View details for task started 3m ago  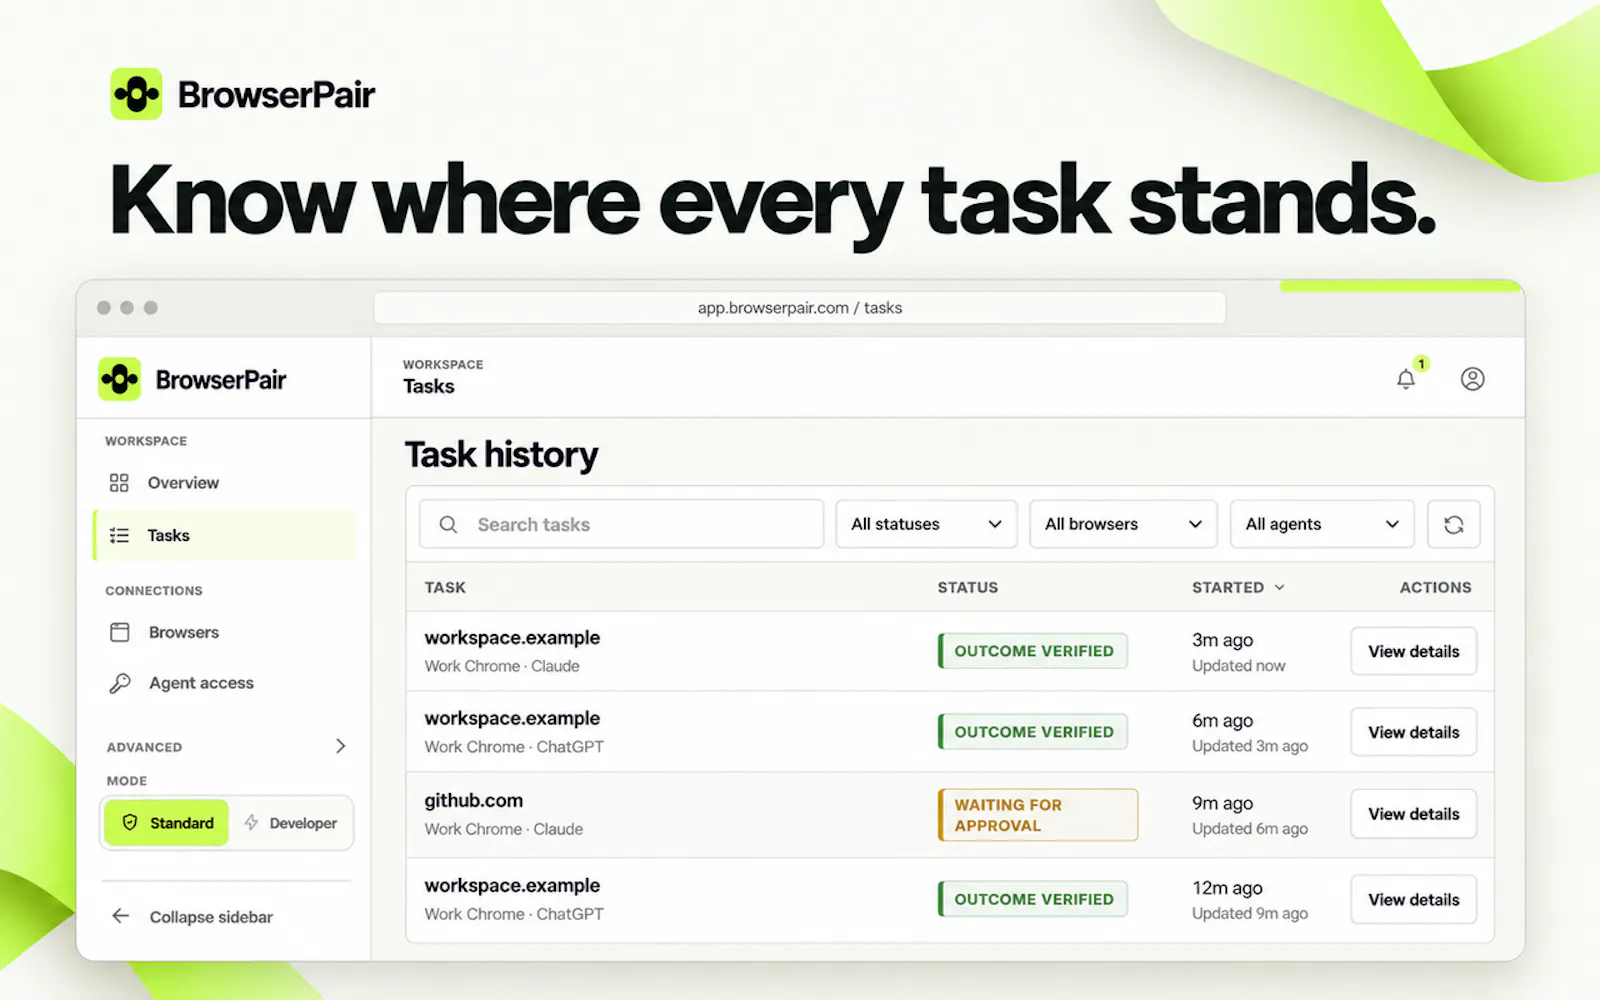[1413, 651]
